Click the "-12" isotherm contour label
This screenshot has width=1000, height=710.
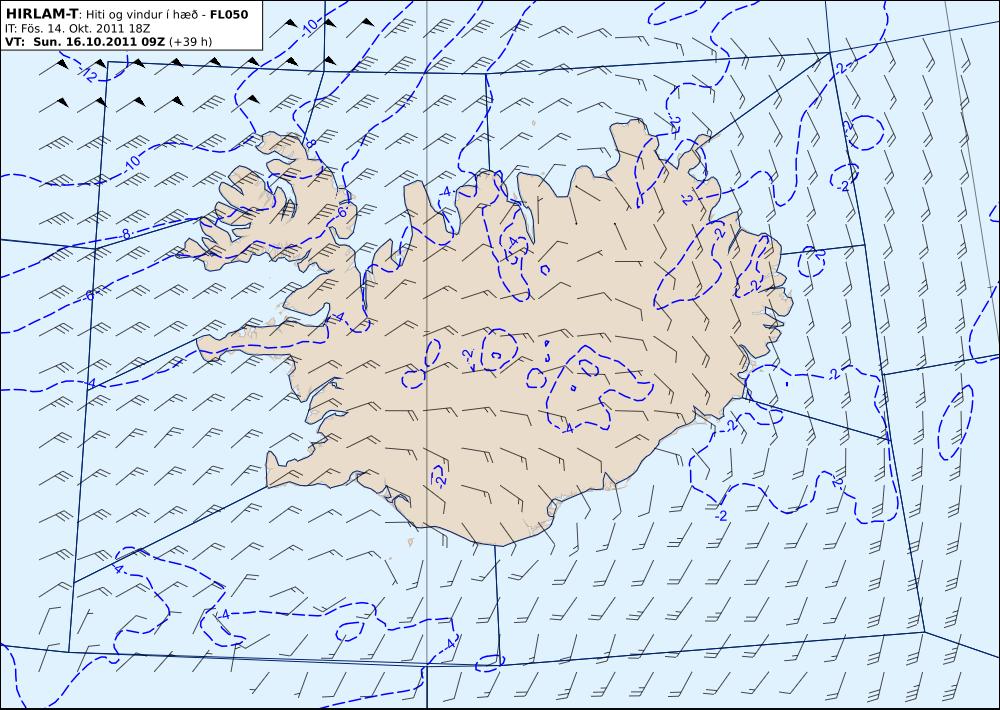88,74
